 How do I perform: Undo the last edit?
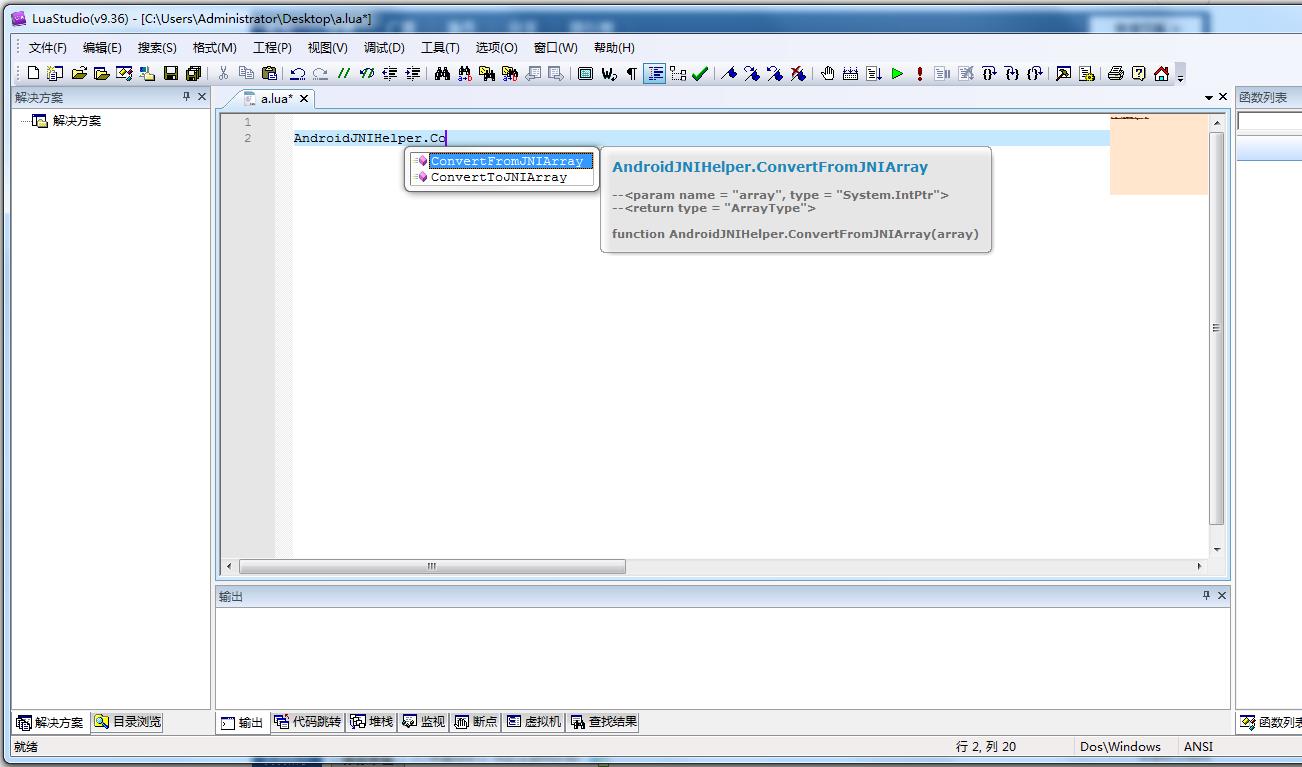[x=298, y=73]
